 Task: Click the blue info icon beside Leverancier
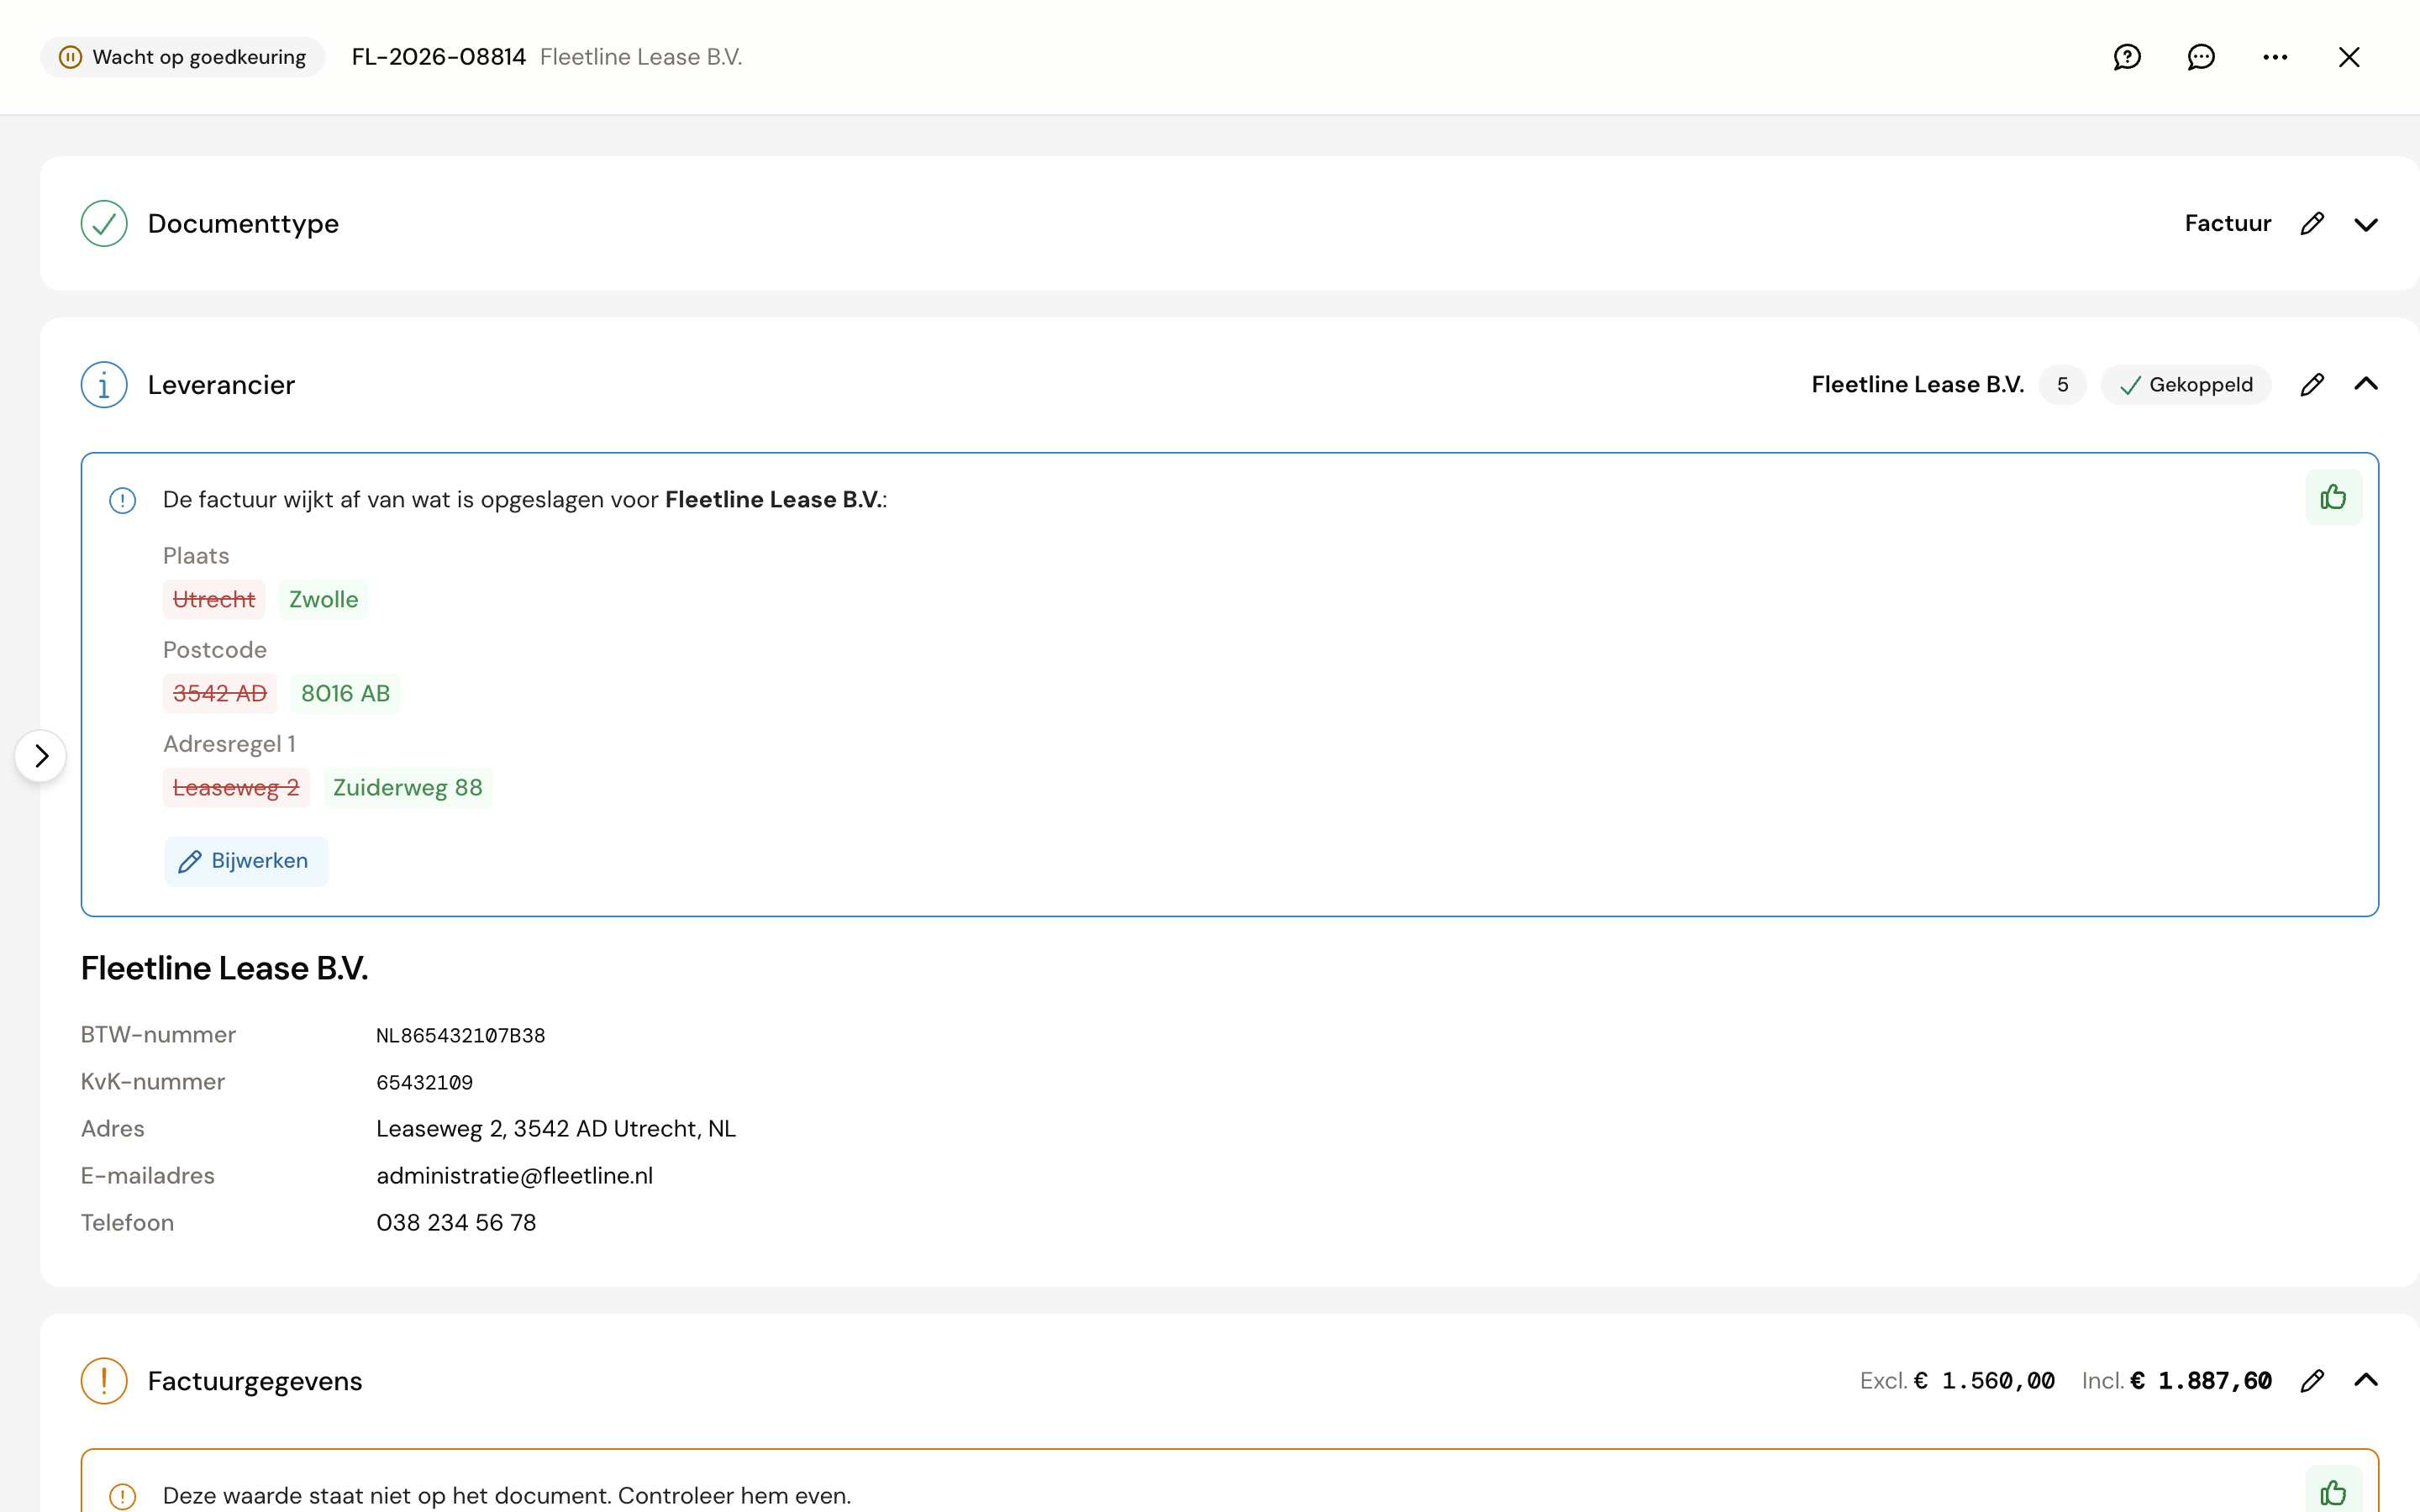pyautogui.click(x=104, y=385)
